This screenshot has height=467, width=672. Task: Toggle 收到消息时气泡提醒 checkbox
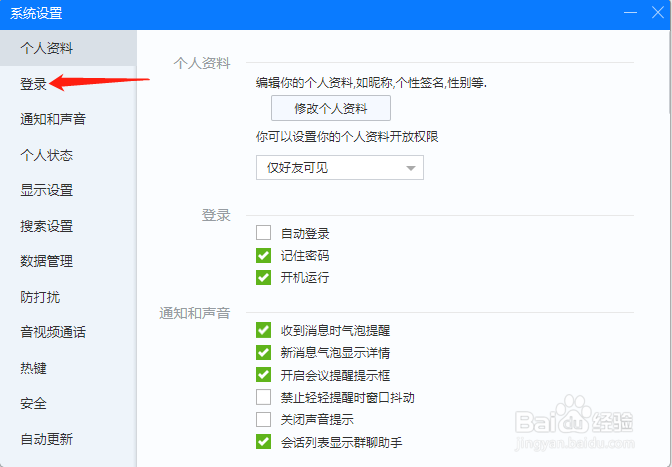coord(264,330)
